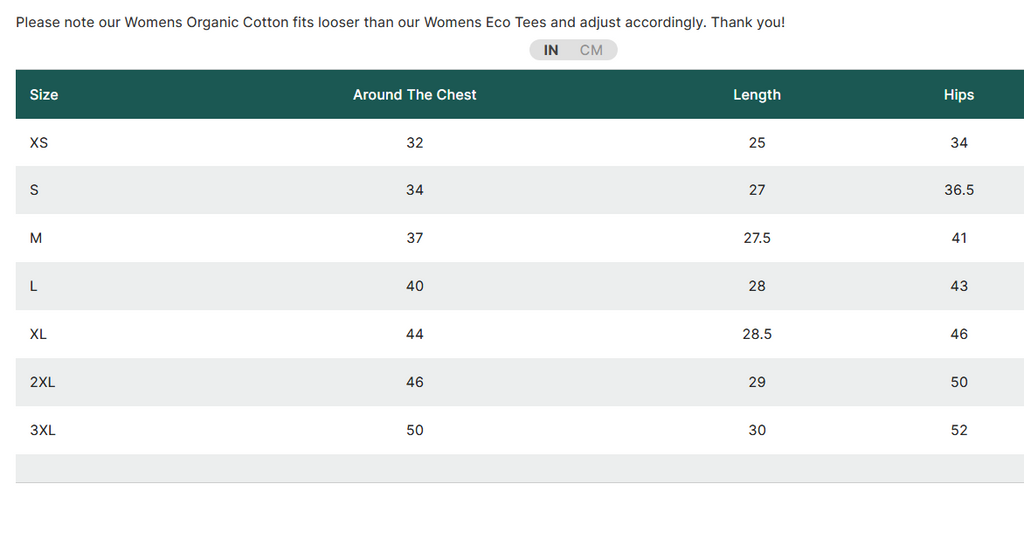Click the Around The Chest header

[415, 95]
